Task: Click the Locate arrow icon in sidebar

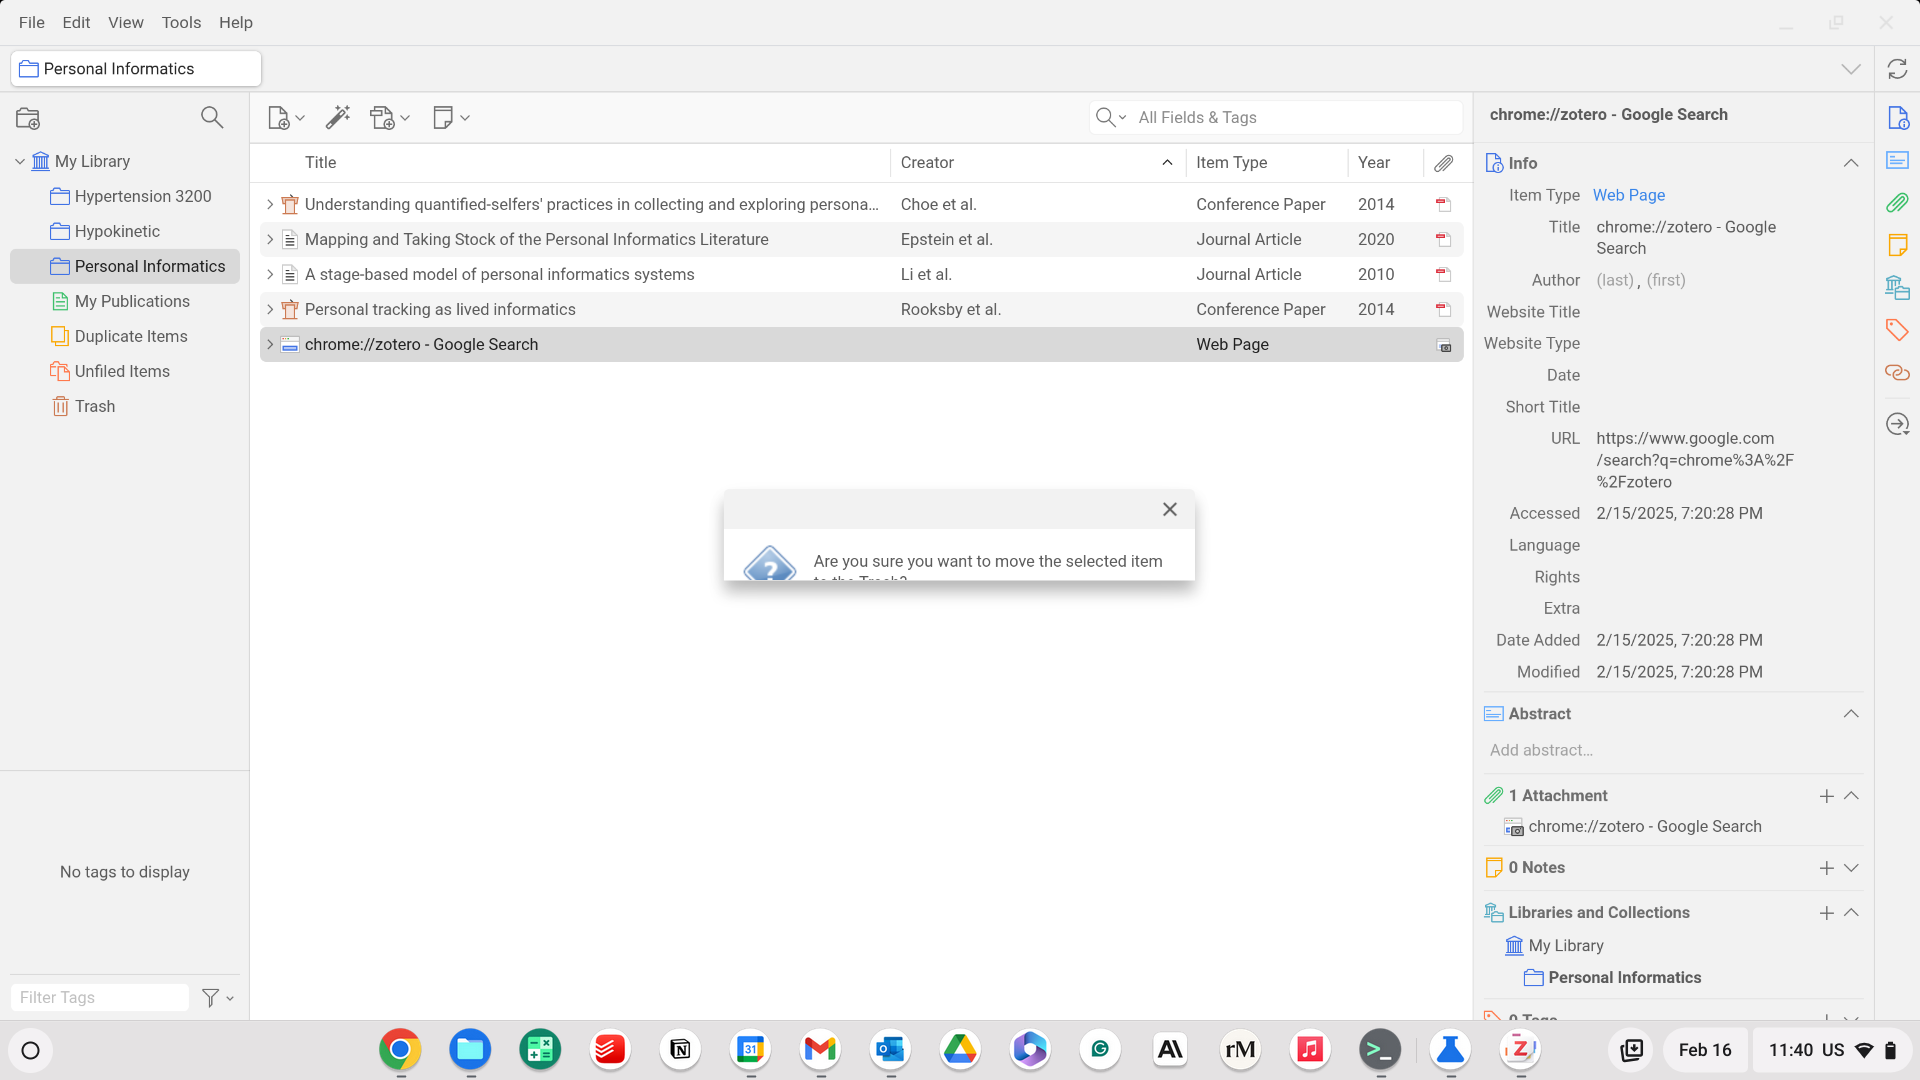Action: click(1897, 424)
